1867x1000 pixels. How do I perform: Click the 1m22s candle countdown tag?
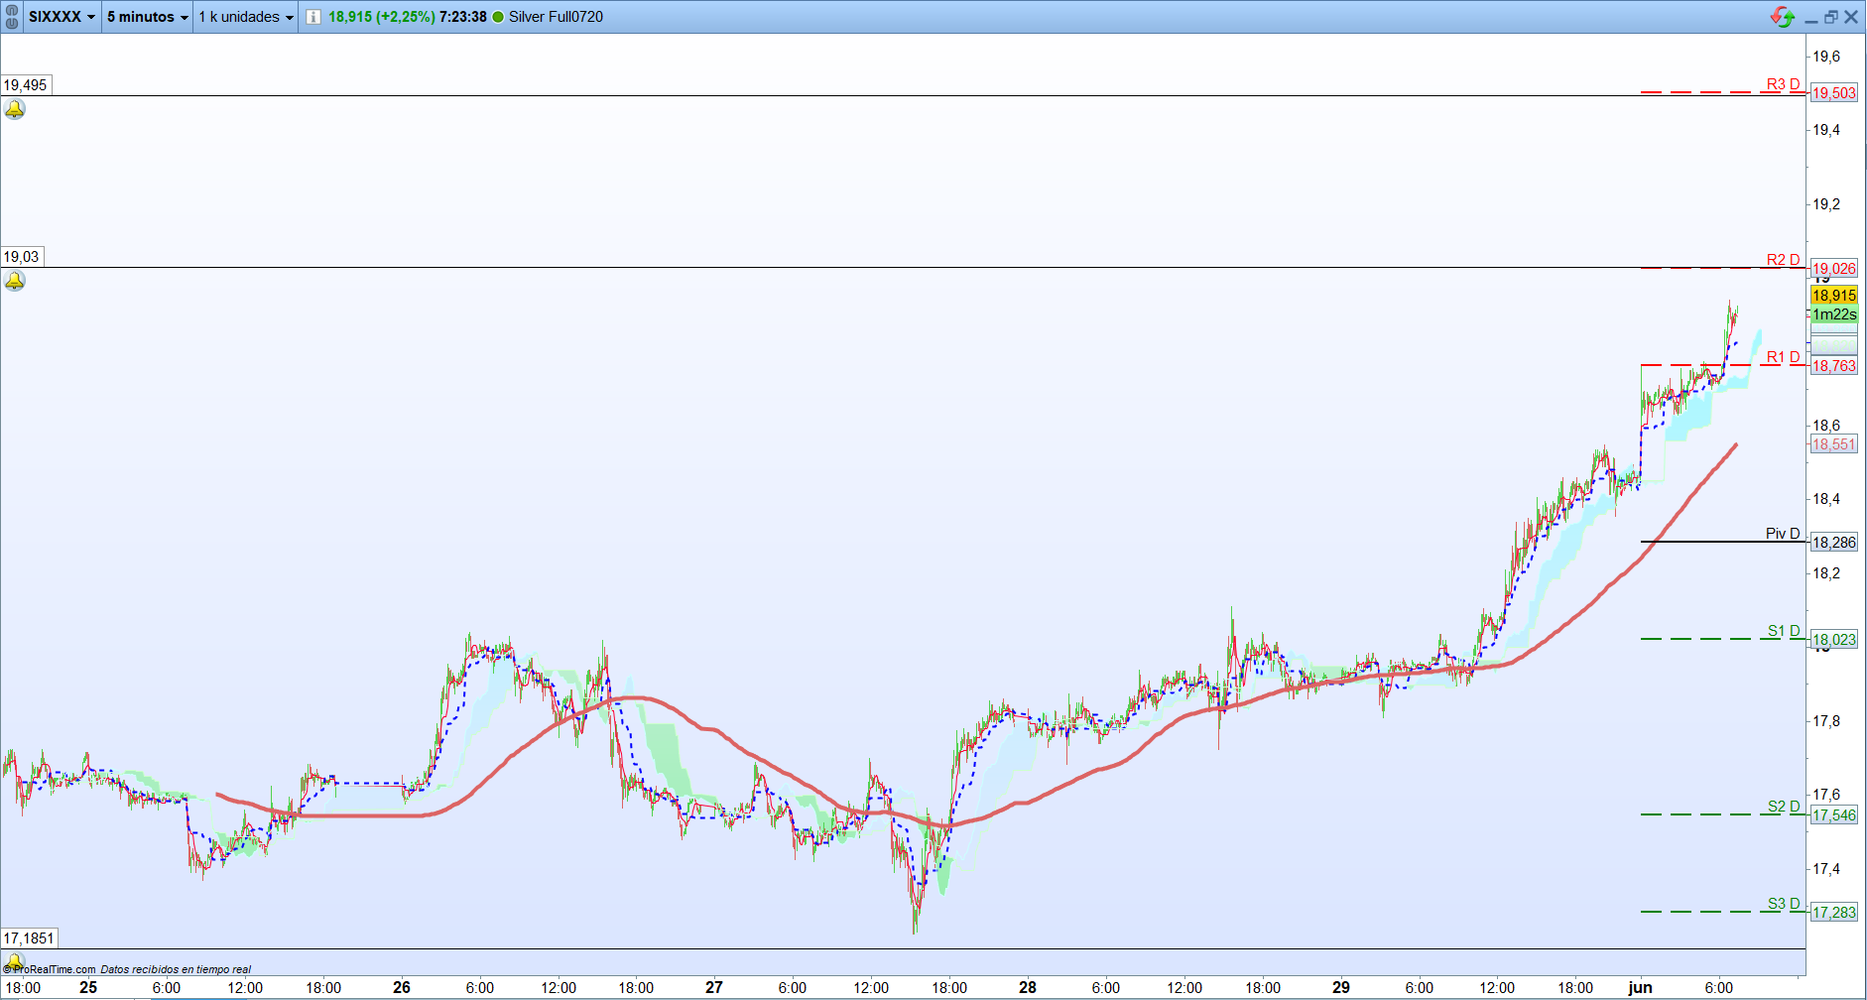point(1834,314)
